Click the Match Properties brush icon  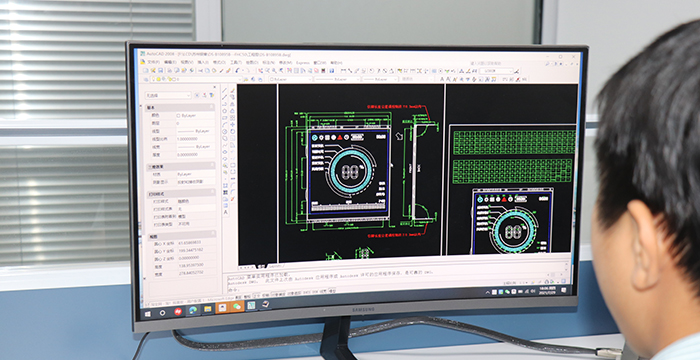[229, 71]
